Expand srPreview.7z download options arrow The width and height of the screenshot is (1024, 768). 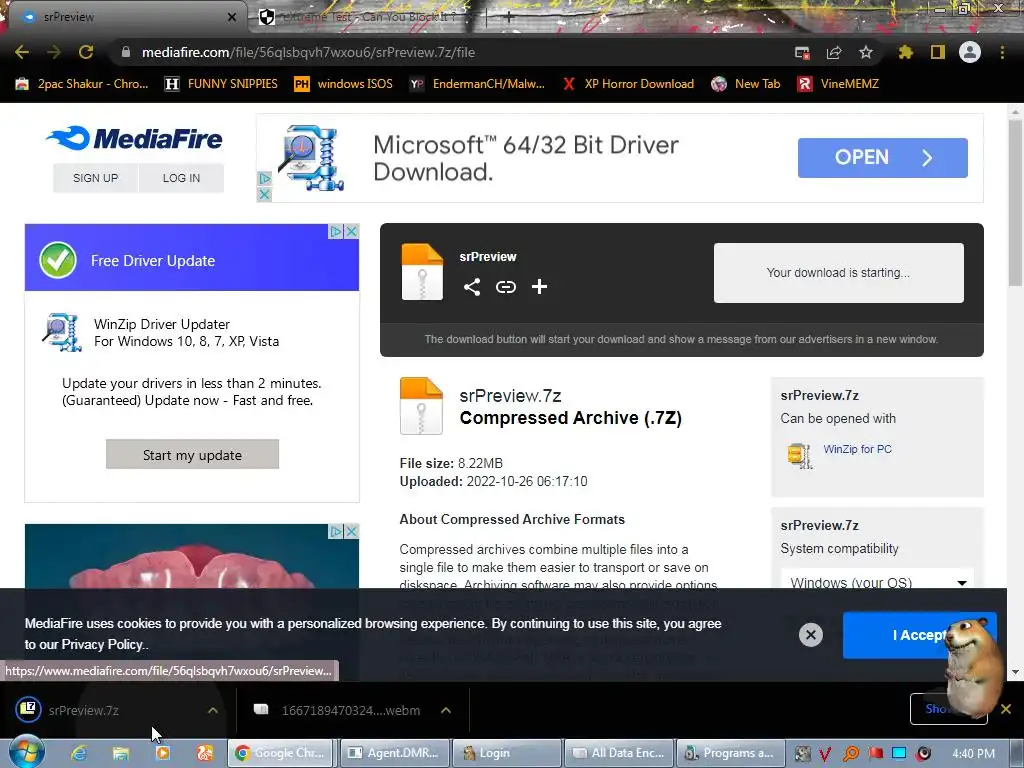pyautogui.click(x=212, y=710)
